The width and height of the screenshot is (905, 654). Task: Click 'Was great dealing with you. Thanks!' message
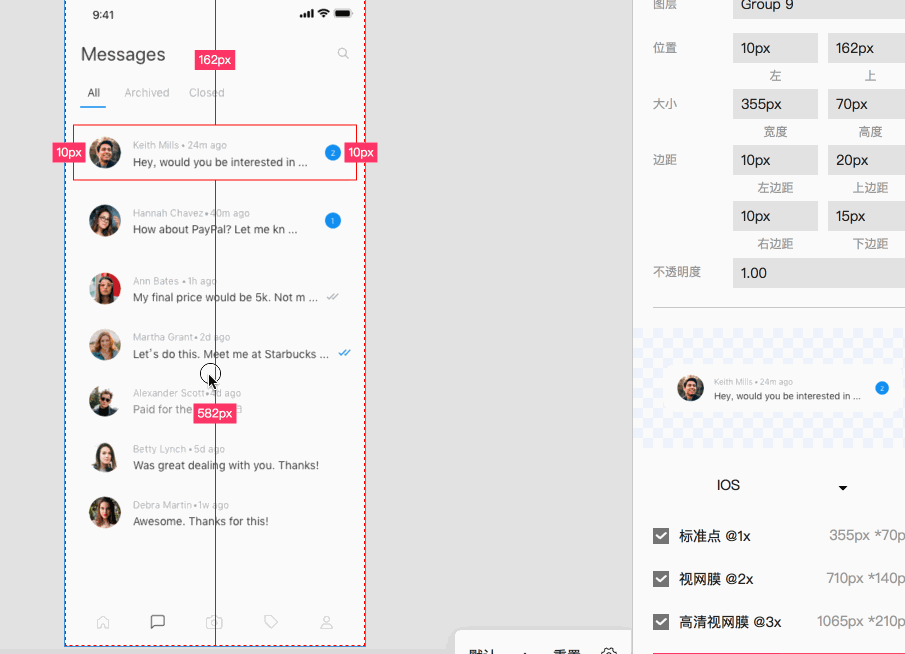226,465
